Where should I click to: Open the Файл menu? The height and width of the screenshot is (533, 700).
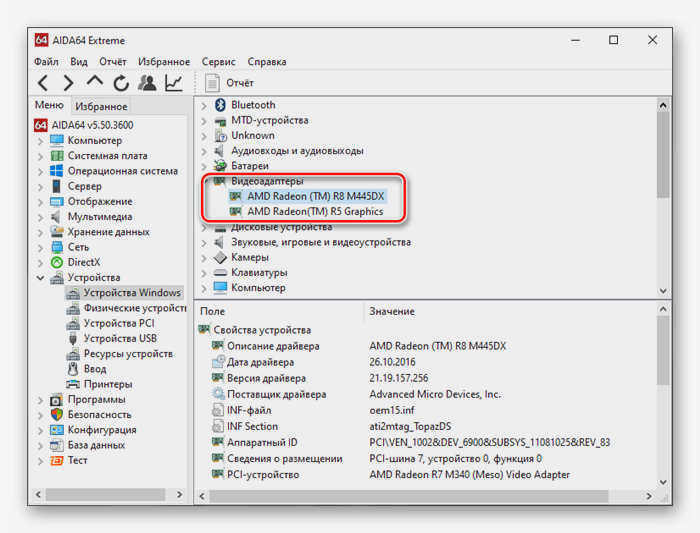tap(46, 62)
